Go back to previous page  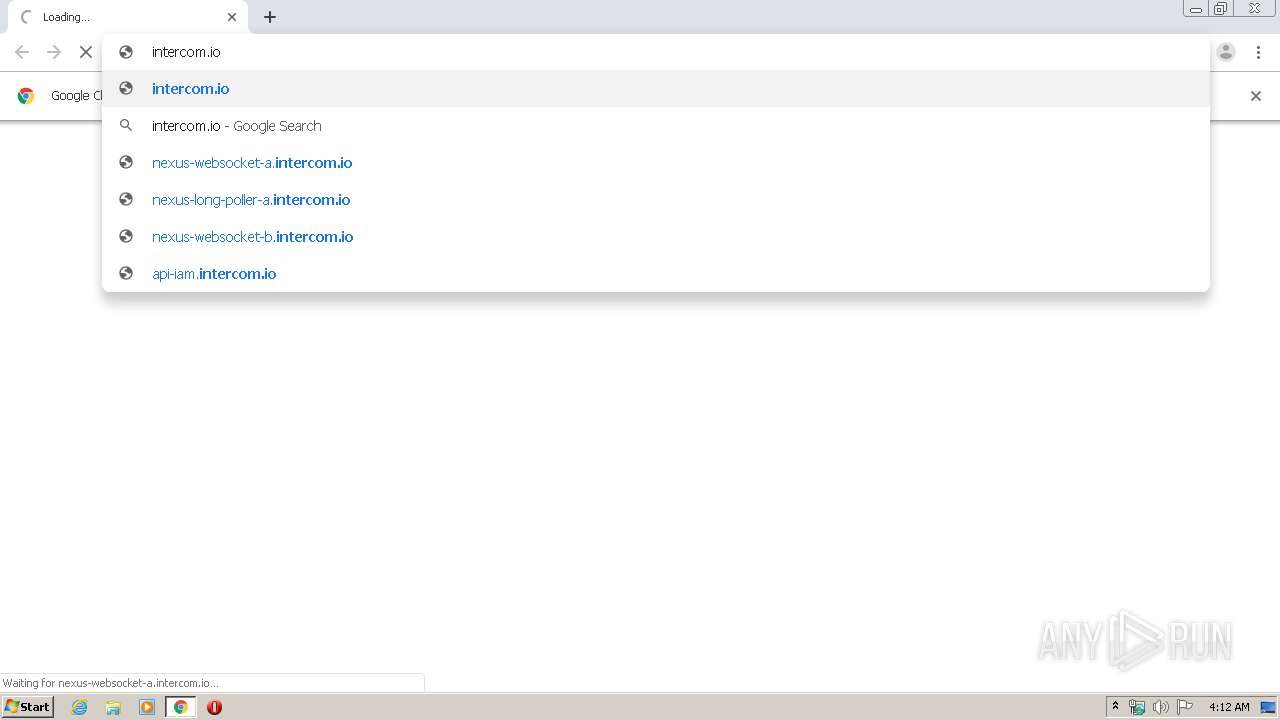click(22, 52)
